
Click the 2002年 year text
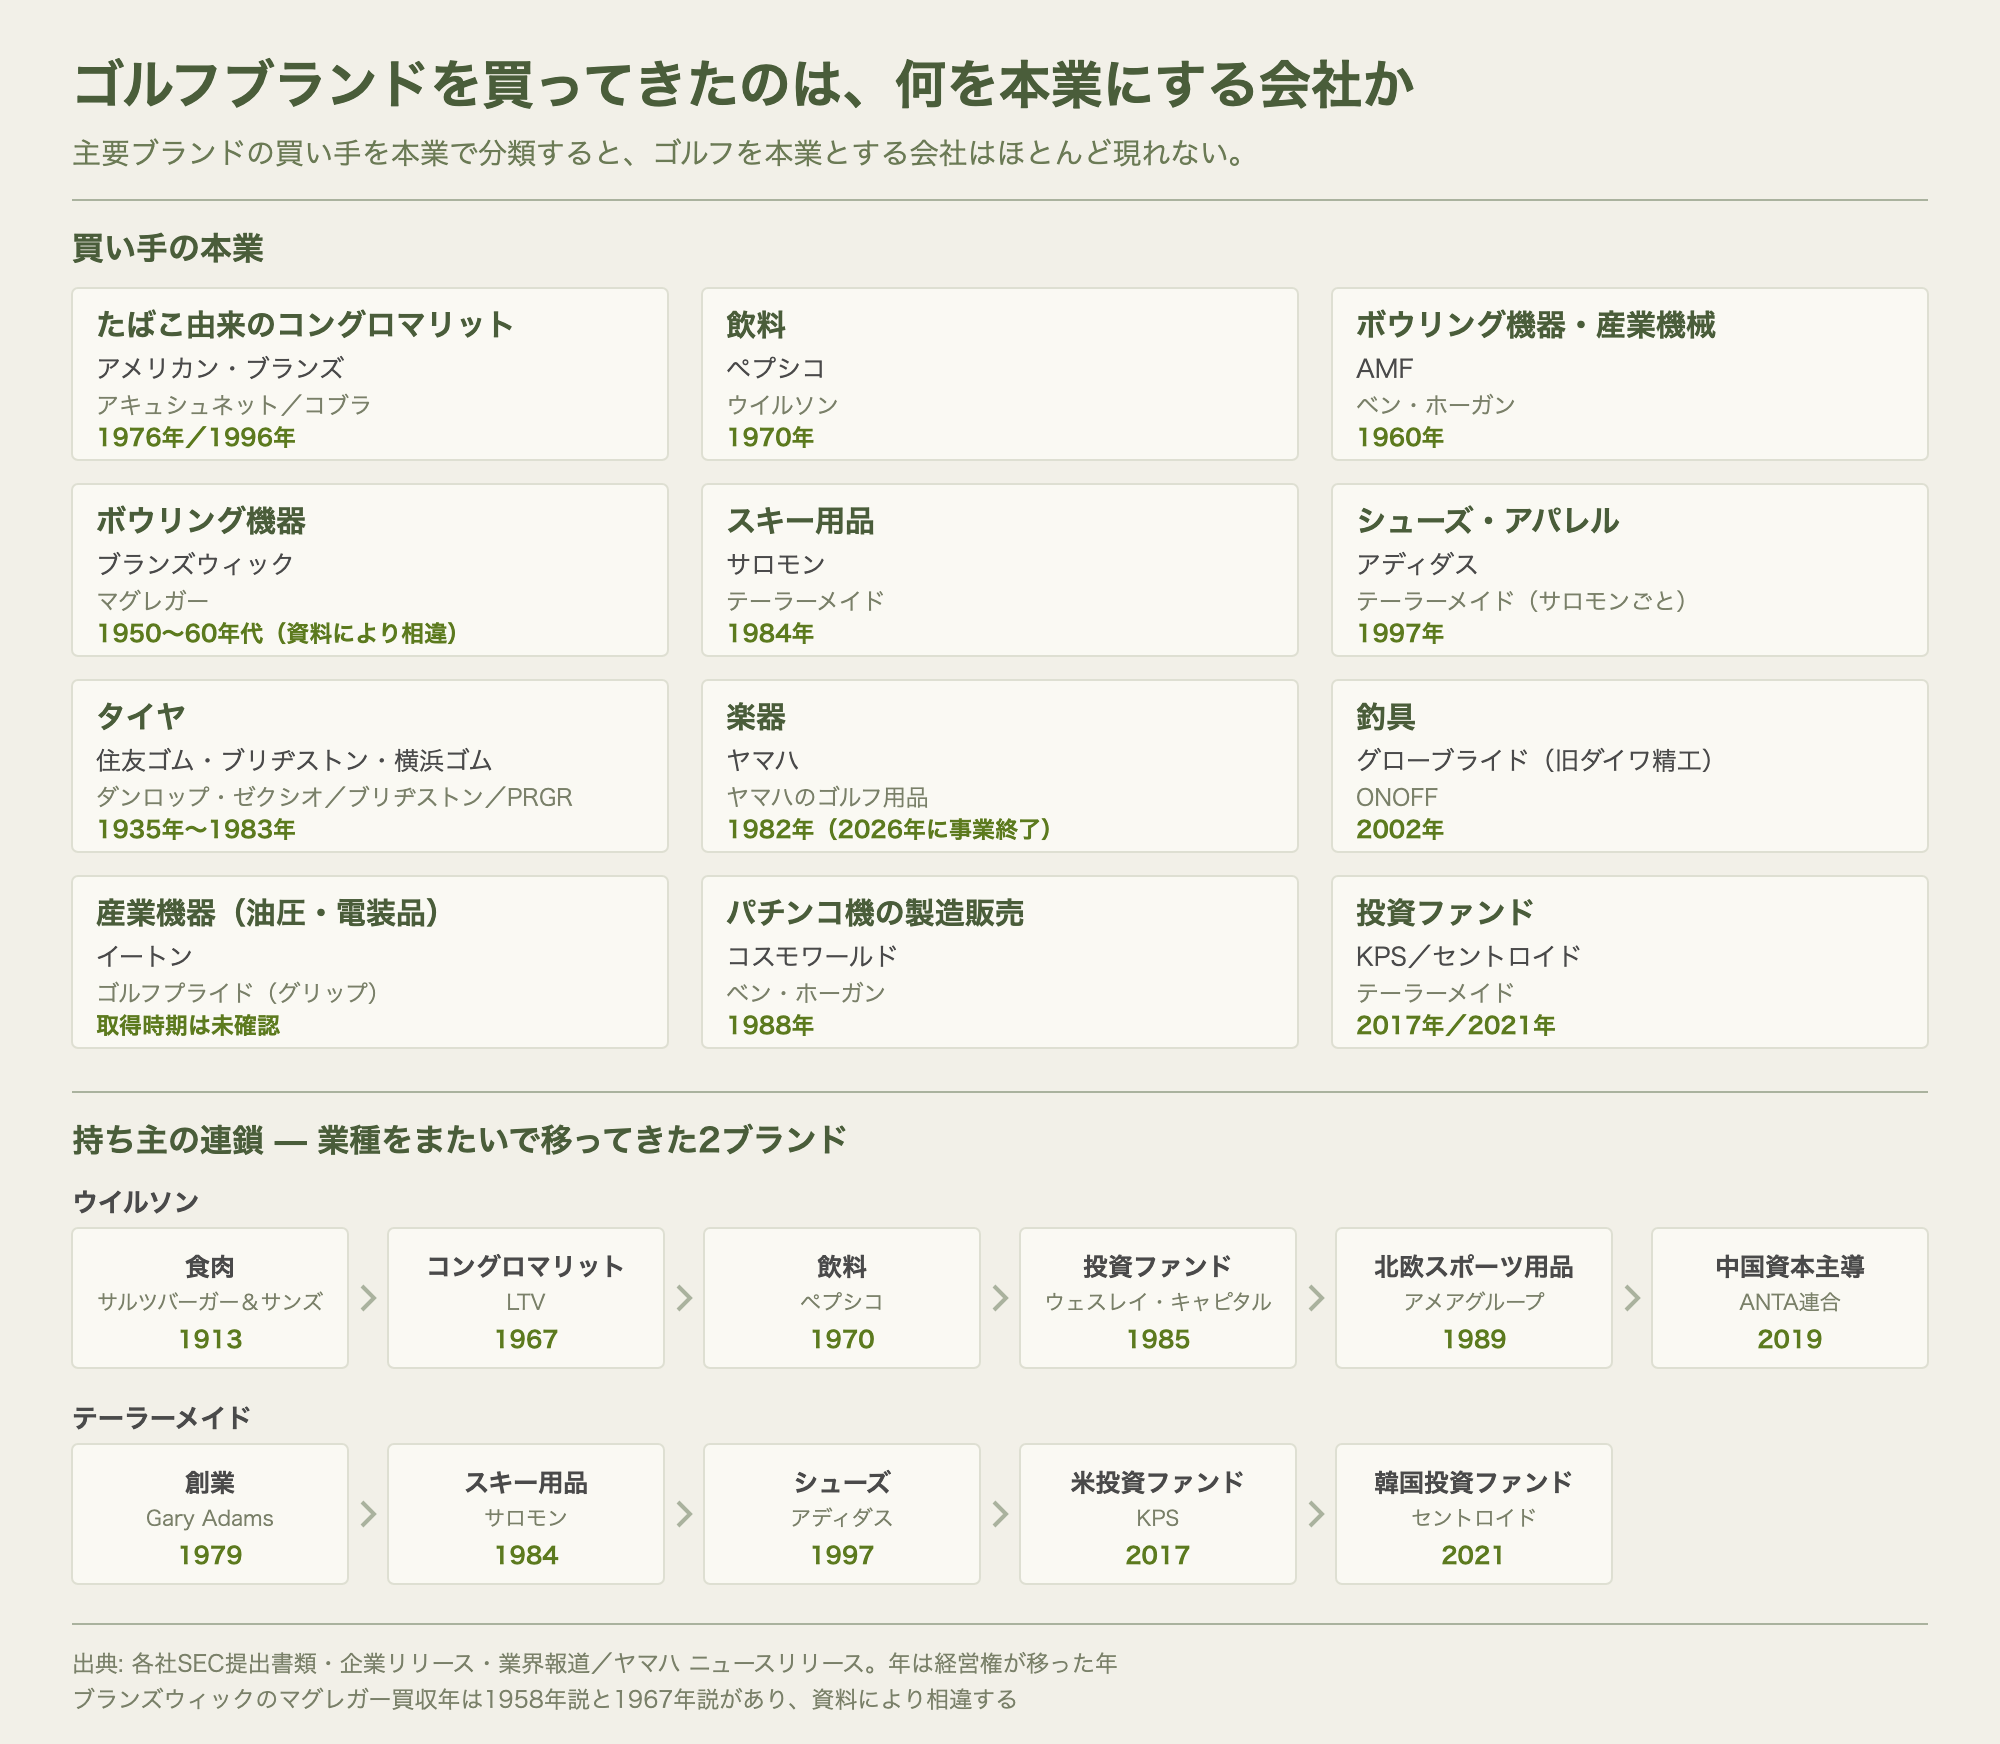1400,829
